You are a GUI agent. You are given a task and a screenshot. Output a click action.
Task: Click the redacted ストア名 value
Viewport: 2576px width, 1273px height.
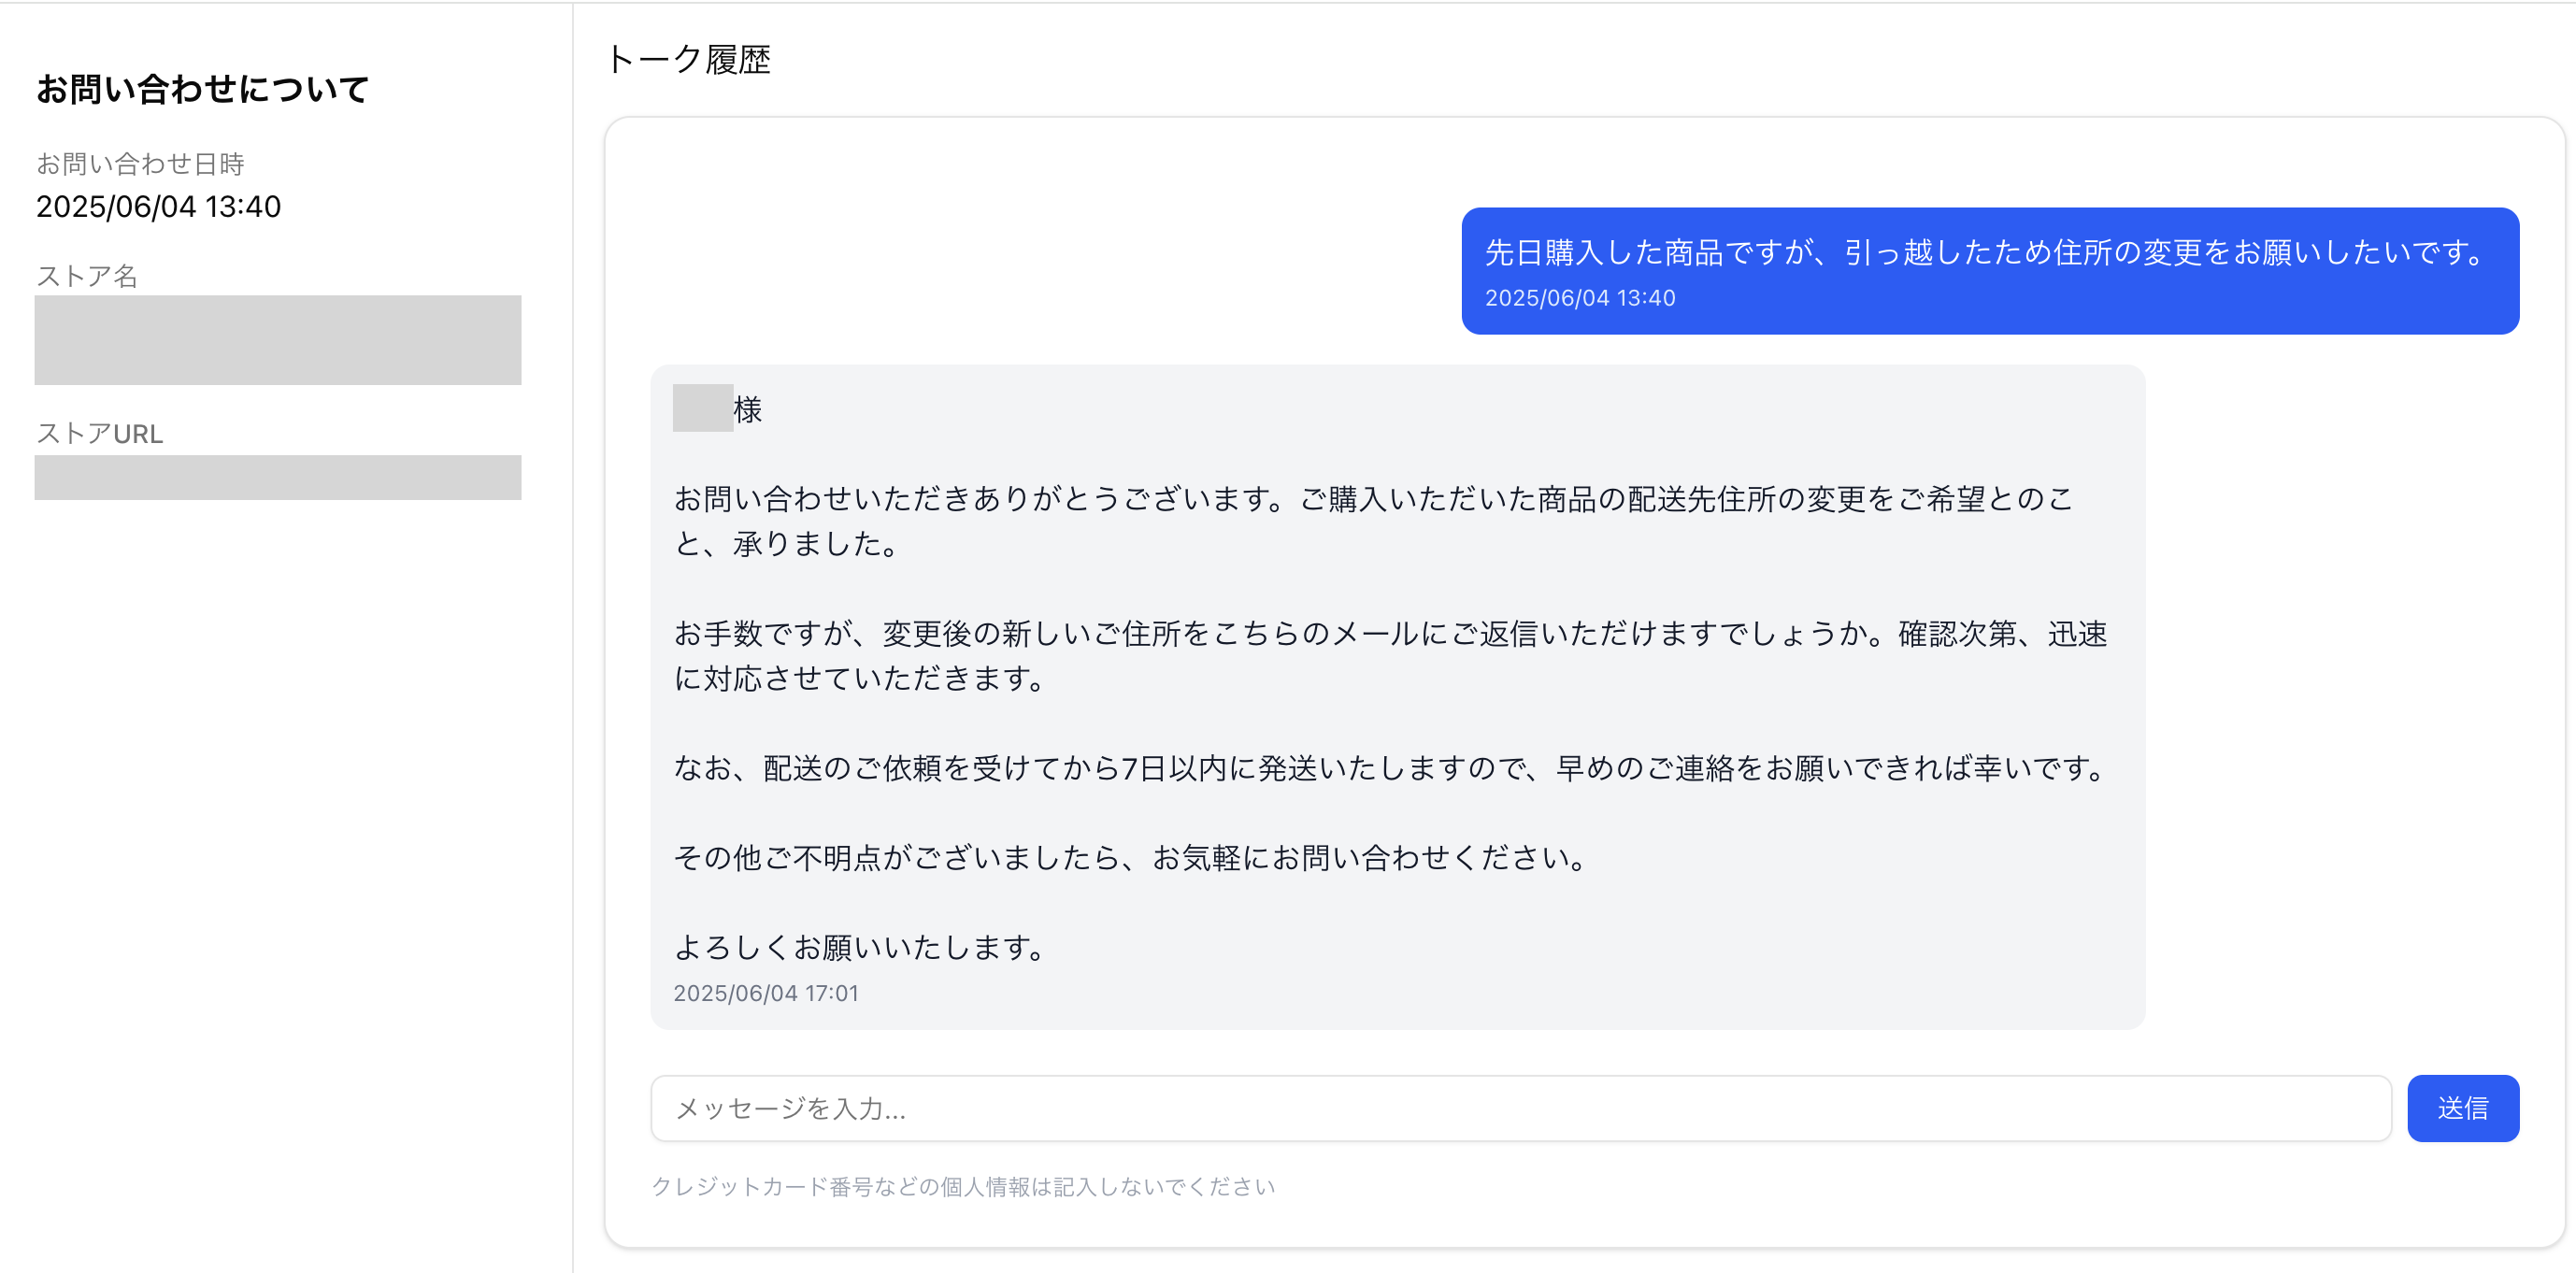pyautogui.click(x=278, y=340)
